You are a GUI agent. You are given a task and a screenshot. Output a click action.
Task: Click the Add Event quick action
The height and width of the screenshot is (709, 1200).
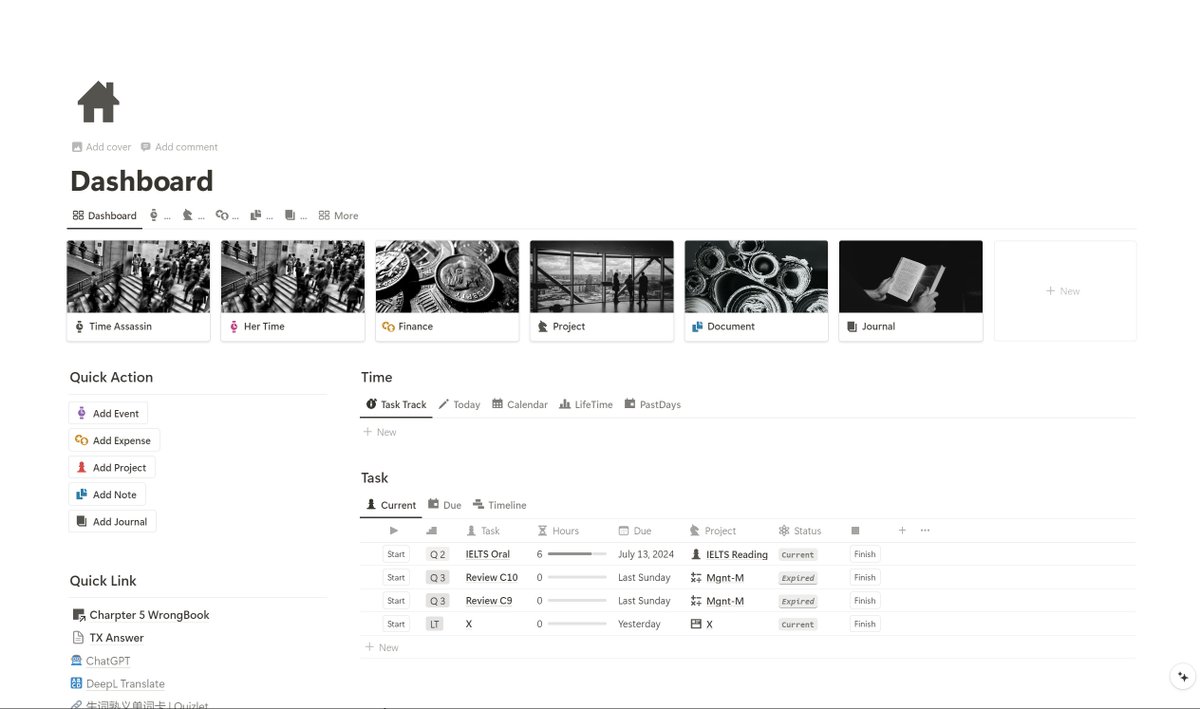[108, 413]
